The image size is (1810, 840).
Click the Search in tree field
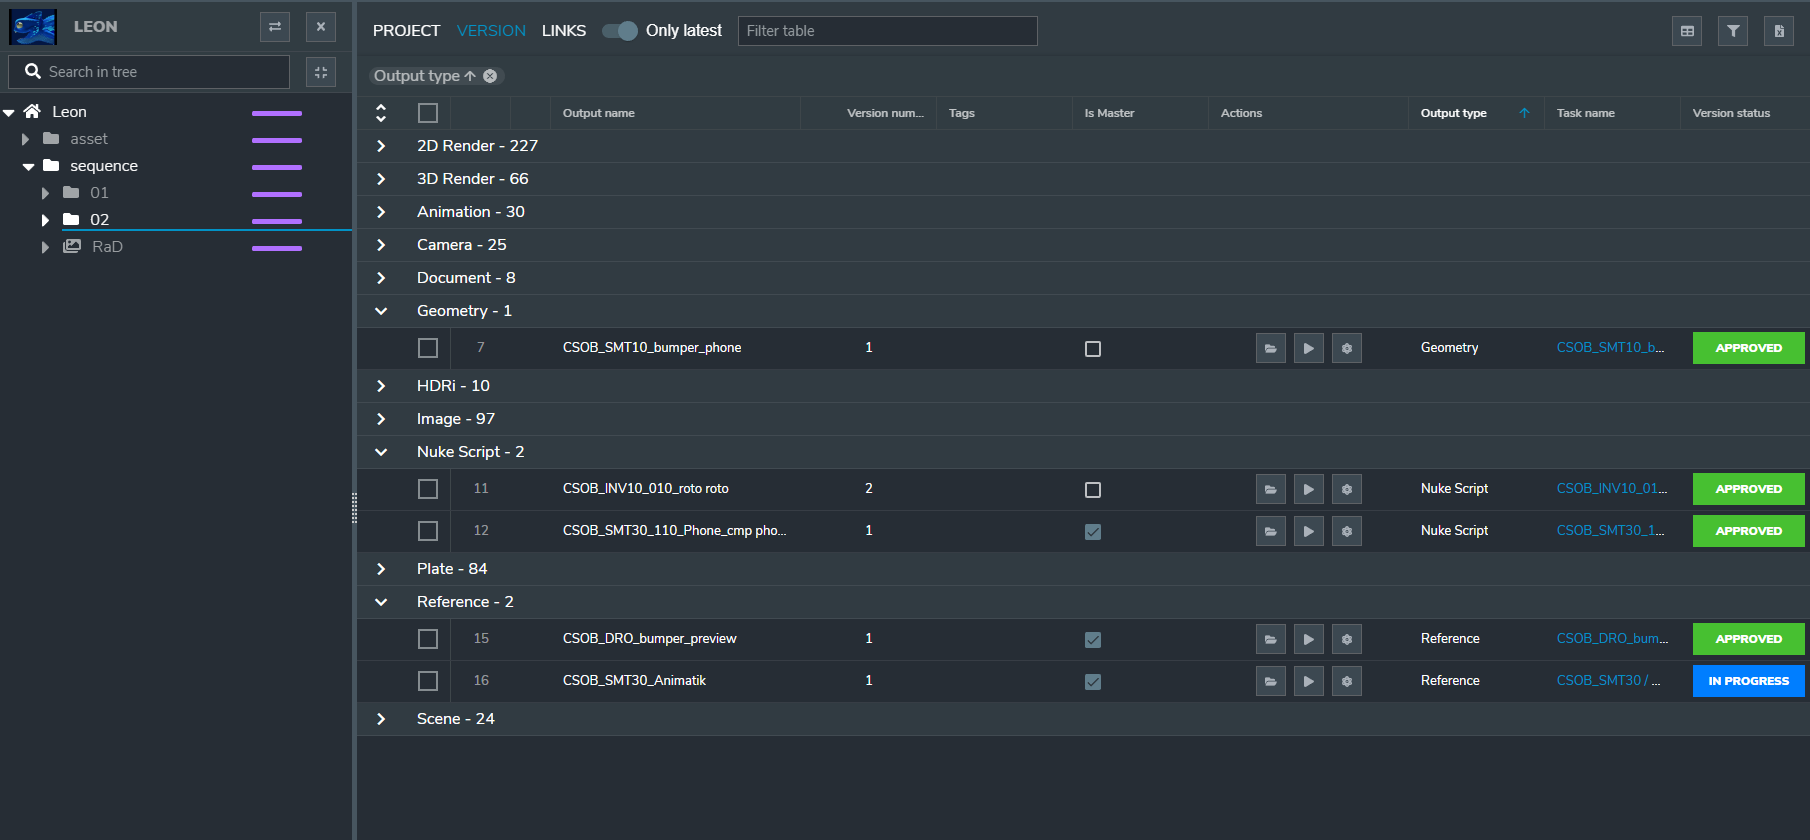pyautogui.click(x=149, y=72)
